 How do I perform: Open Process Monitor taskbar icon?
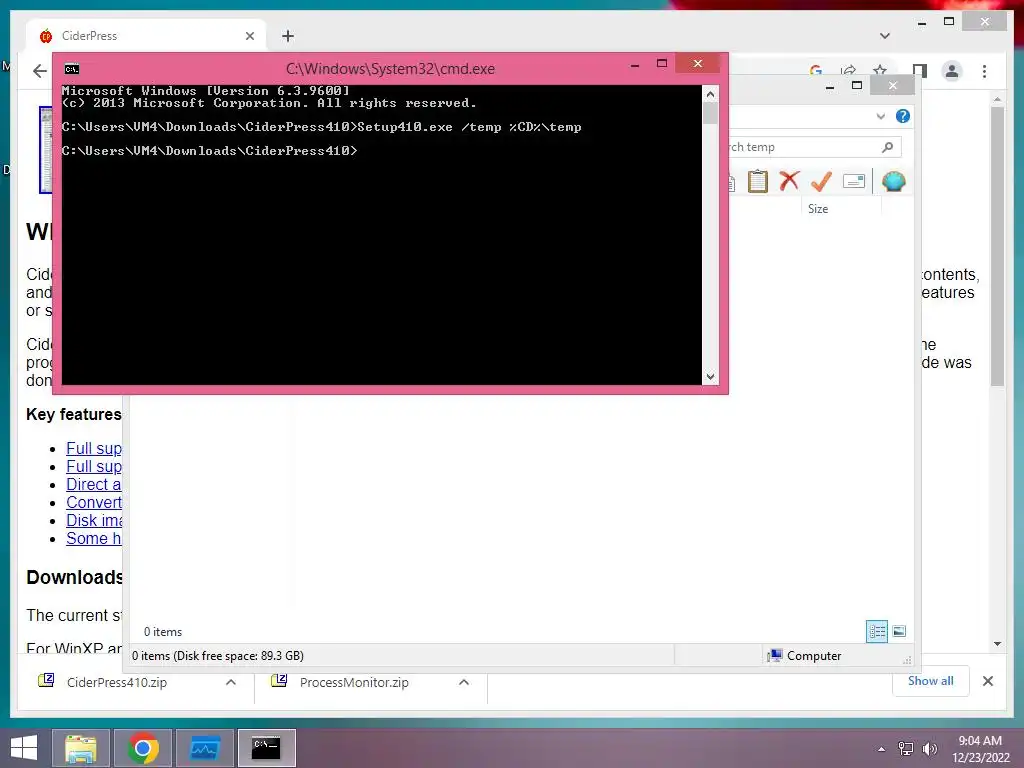pyautogui.click(x=204, y=748)
